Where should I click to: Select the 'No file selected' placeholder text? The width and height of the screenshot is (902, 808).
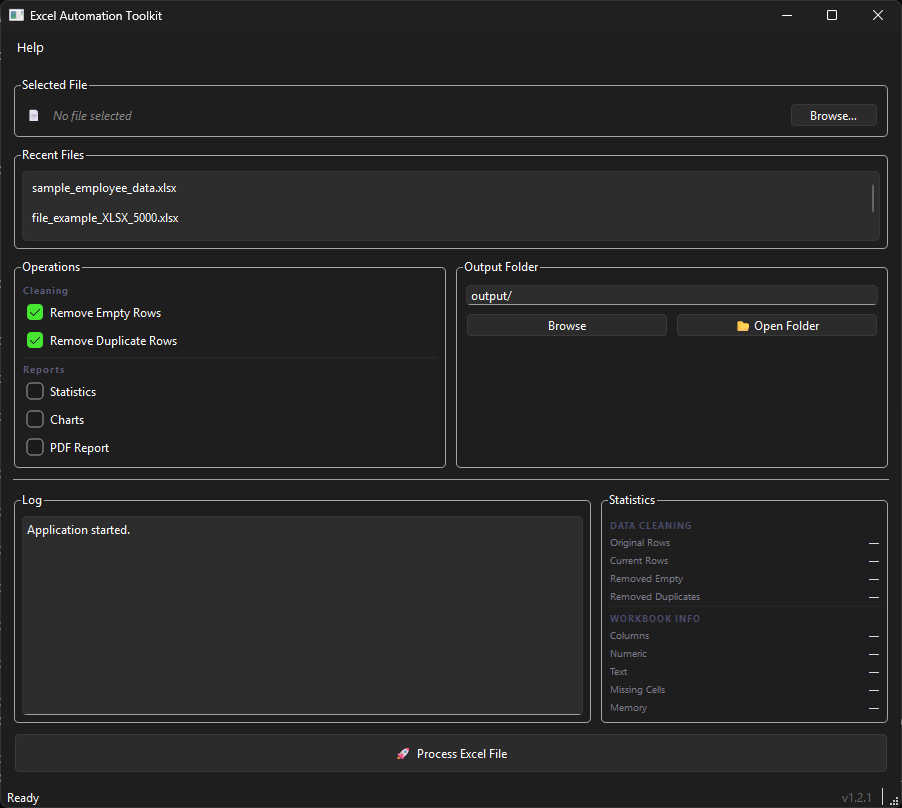[x=92, y=116]
